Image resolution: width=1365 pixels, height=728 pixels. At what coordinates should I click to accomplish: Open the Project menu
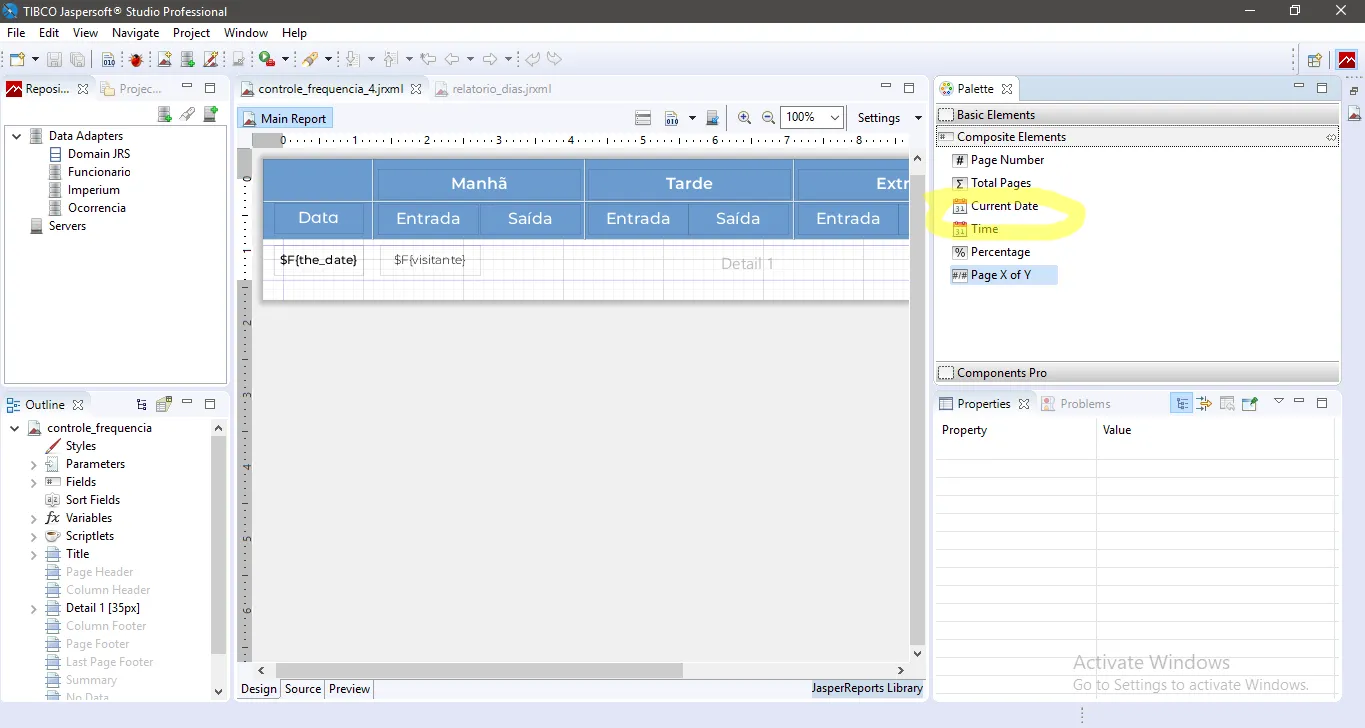(x=191, y=33)
